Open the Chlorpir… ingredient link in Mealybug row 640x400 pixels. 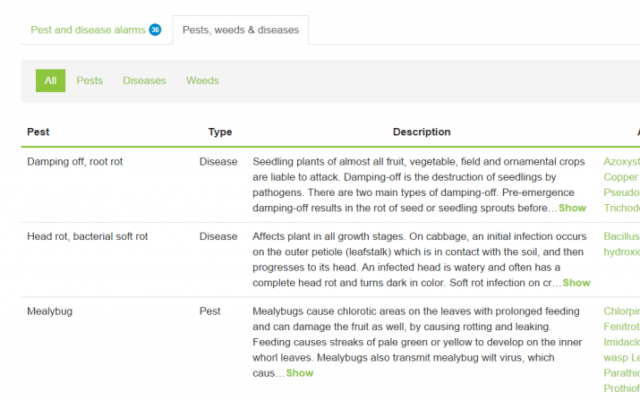coord(622,311)
